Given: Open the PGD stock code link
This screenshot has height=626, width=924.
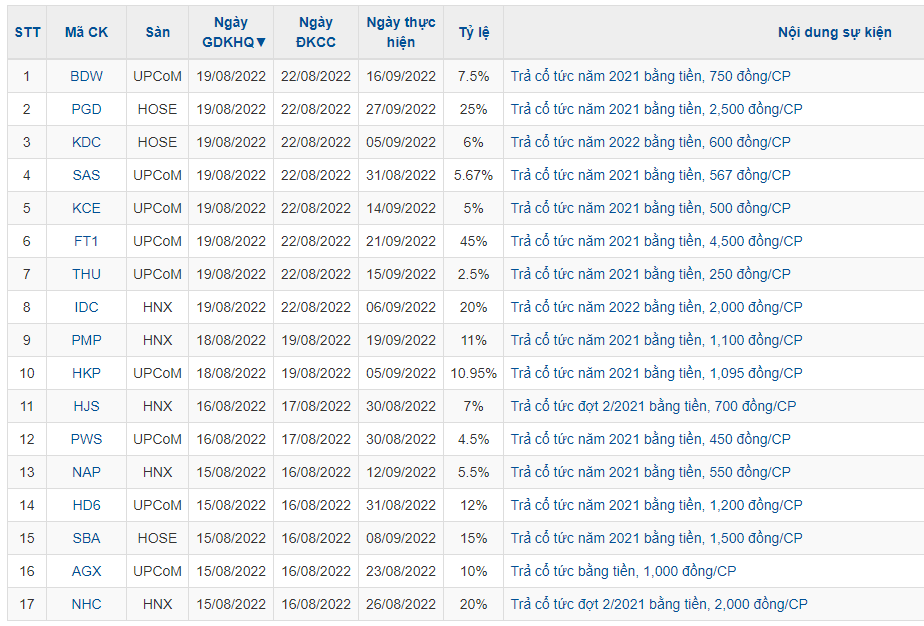Looking at the screenshot, I should point(86,109).
